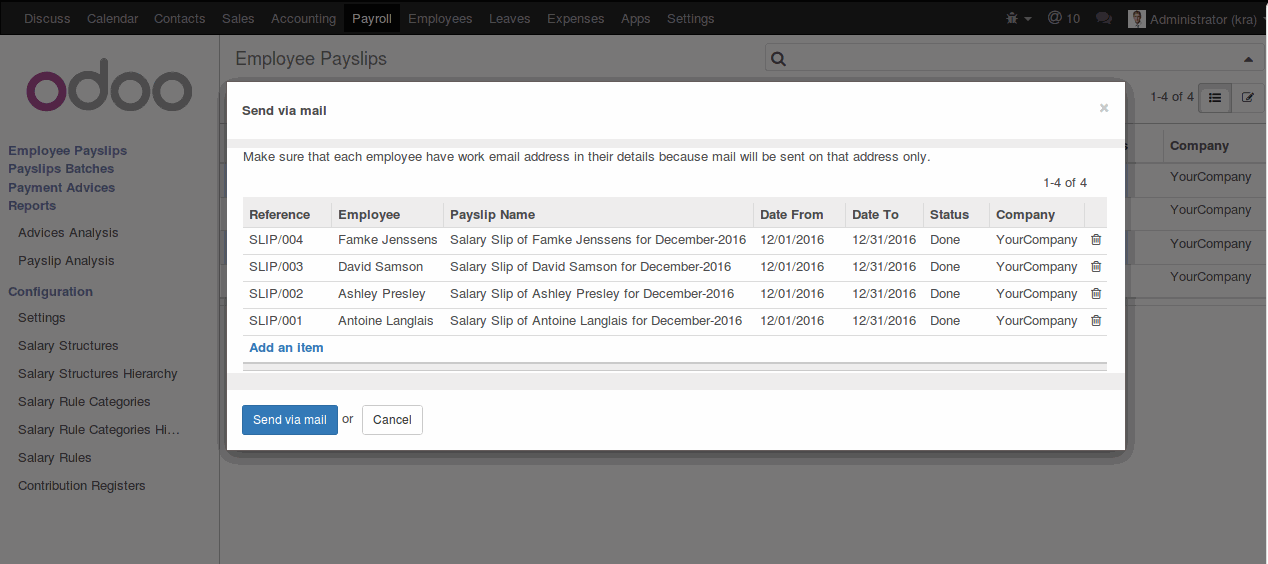Open the Employees menu
1268x564 pixels.
point(440,18)
